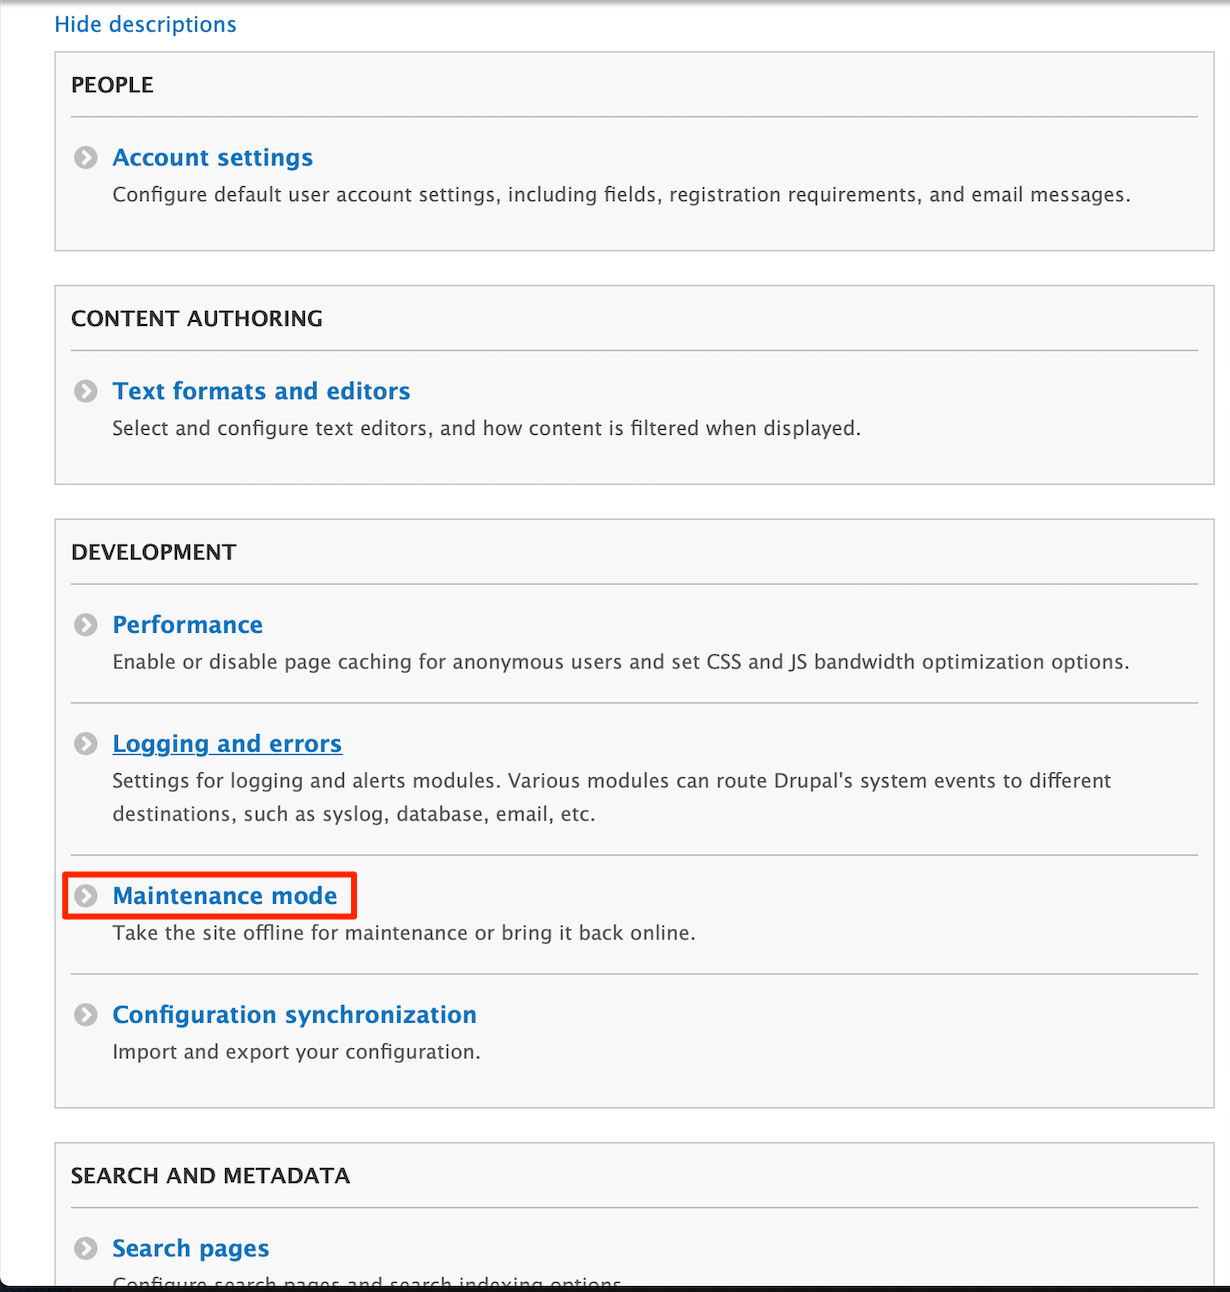
Task: Click the arrow icon beside Maintenance mode
Action: [x=86, y=896]
